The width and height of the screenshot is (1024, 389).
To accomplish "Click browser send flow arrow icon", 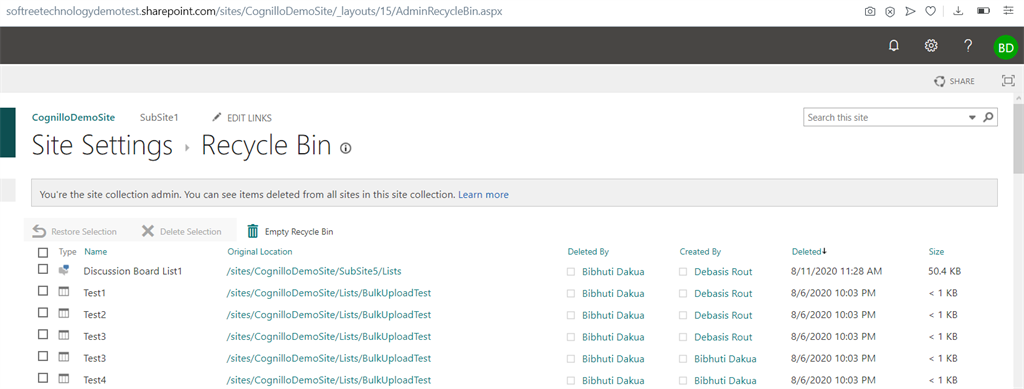I will (x=910, y=12).
